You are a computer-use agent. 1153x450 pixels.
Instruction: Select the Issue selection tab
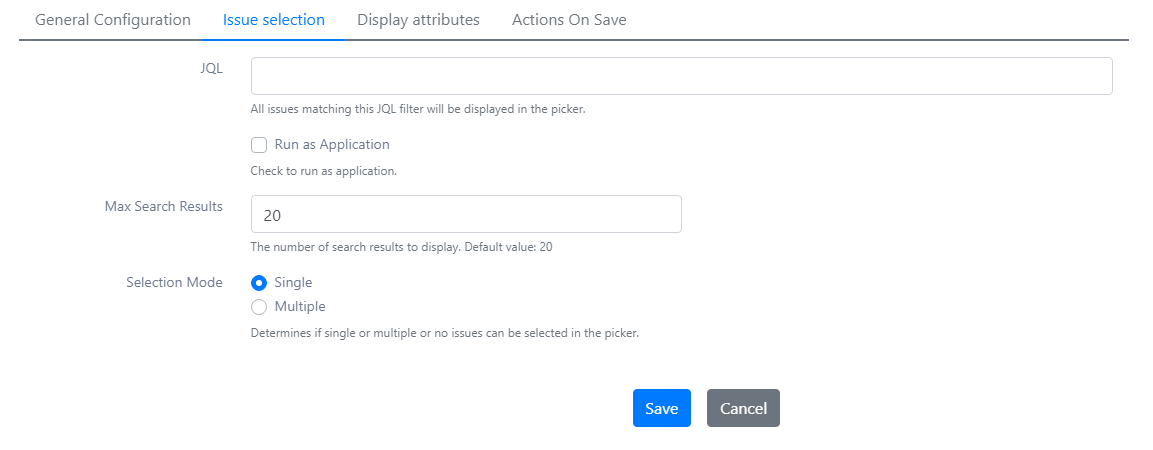[x=274, y=20]
